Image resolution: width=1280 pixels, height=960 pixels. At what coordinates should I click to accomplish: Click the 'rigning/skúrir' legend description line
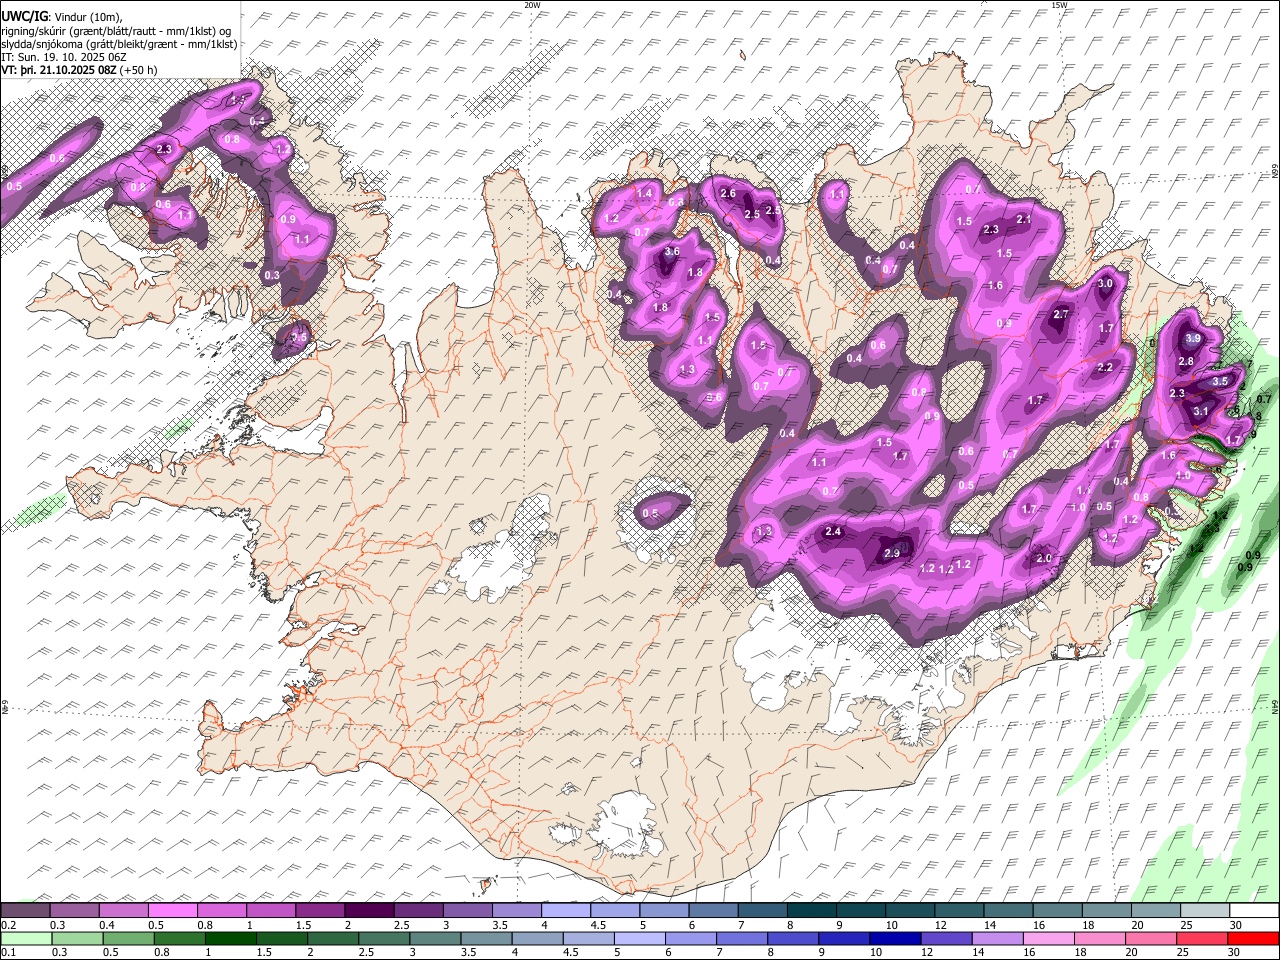point(117,31)
